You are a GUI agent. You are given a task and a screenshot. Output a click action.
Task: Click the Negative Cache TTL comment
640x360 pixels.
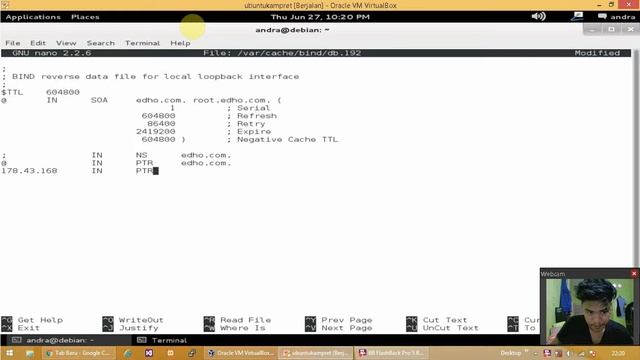pyautogui.click(x=287, y=139)
